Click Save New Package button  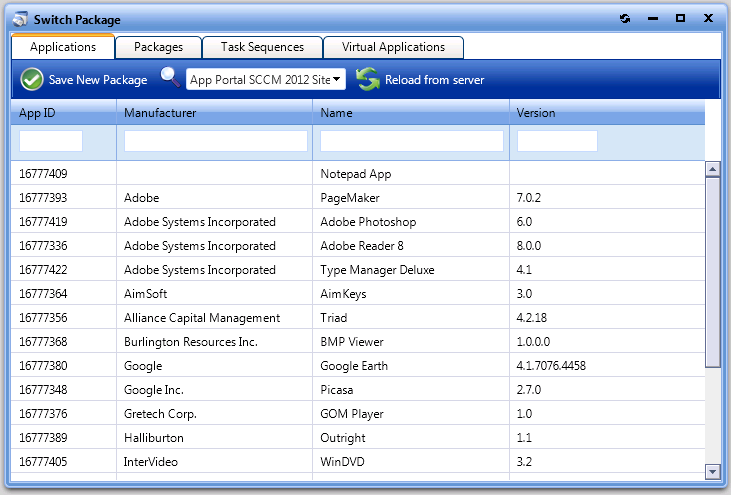pyautogui.click(x=84, y=80)
